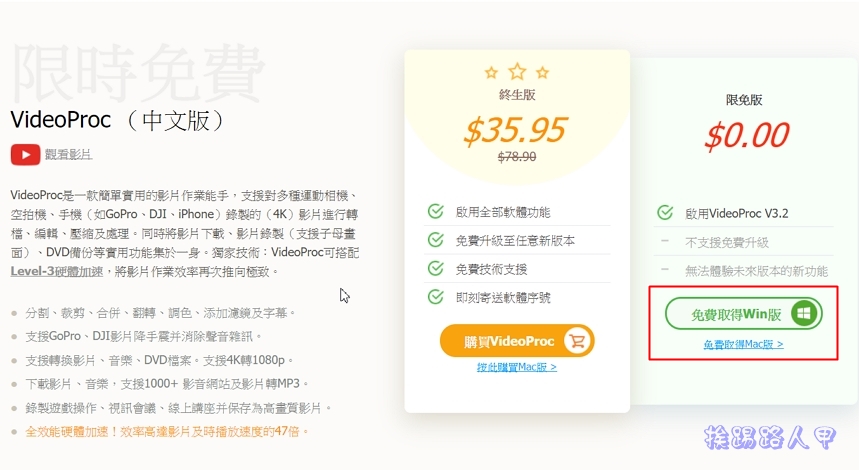Click the $0.00 free version price
Image resolution: width=859 pixels, height=470 pixels.
coord(747,135)
